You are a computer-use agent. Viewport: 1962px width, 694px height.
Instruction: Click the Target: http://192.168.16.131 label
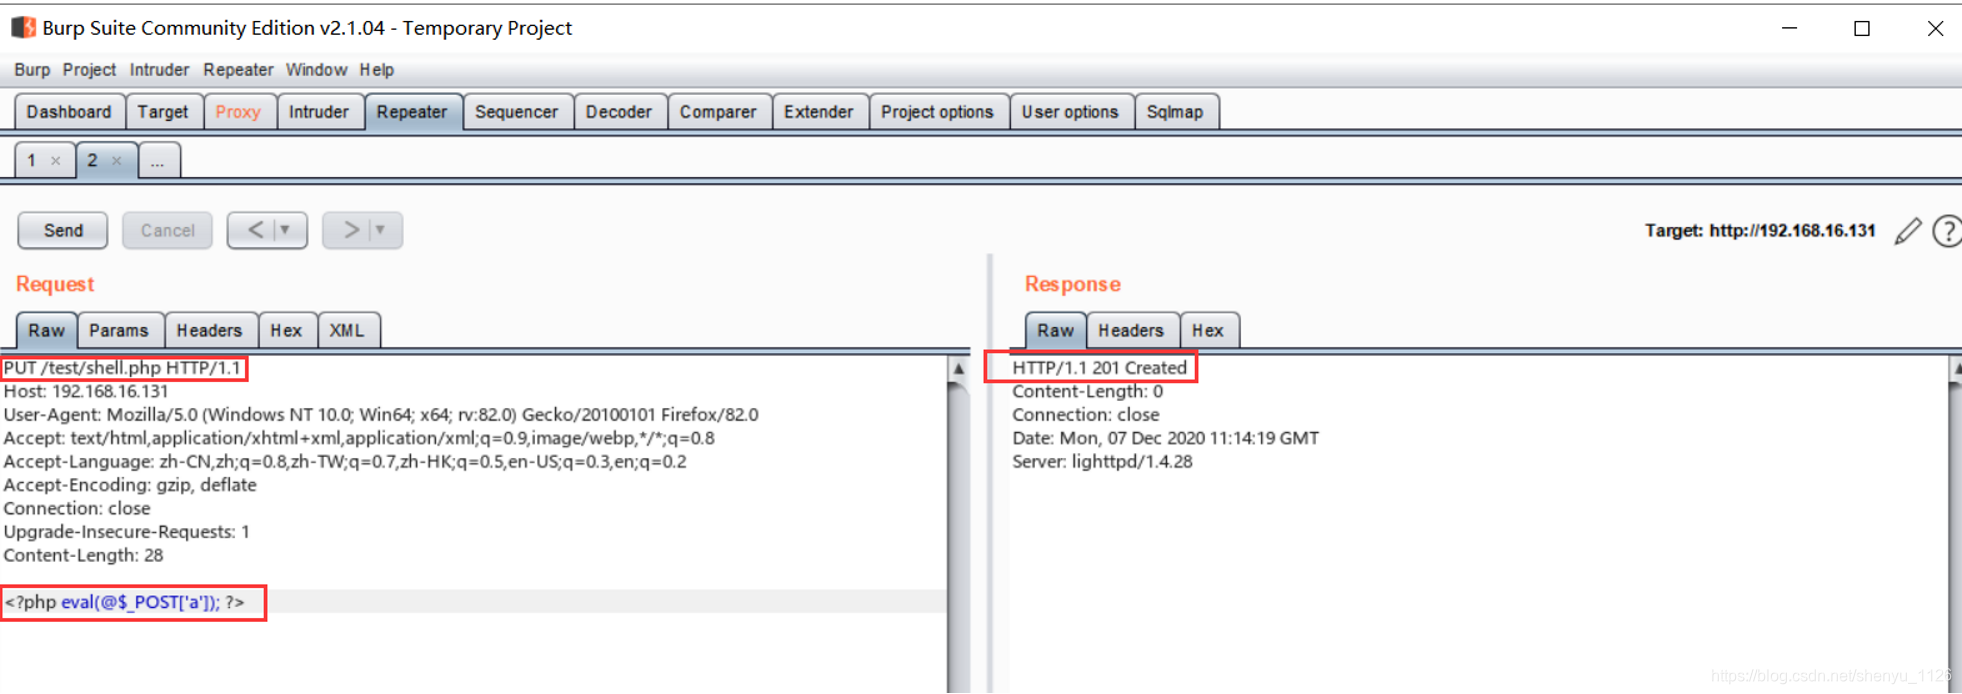point(1760,231)
